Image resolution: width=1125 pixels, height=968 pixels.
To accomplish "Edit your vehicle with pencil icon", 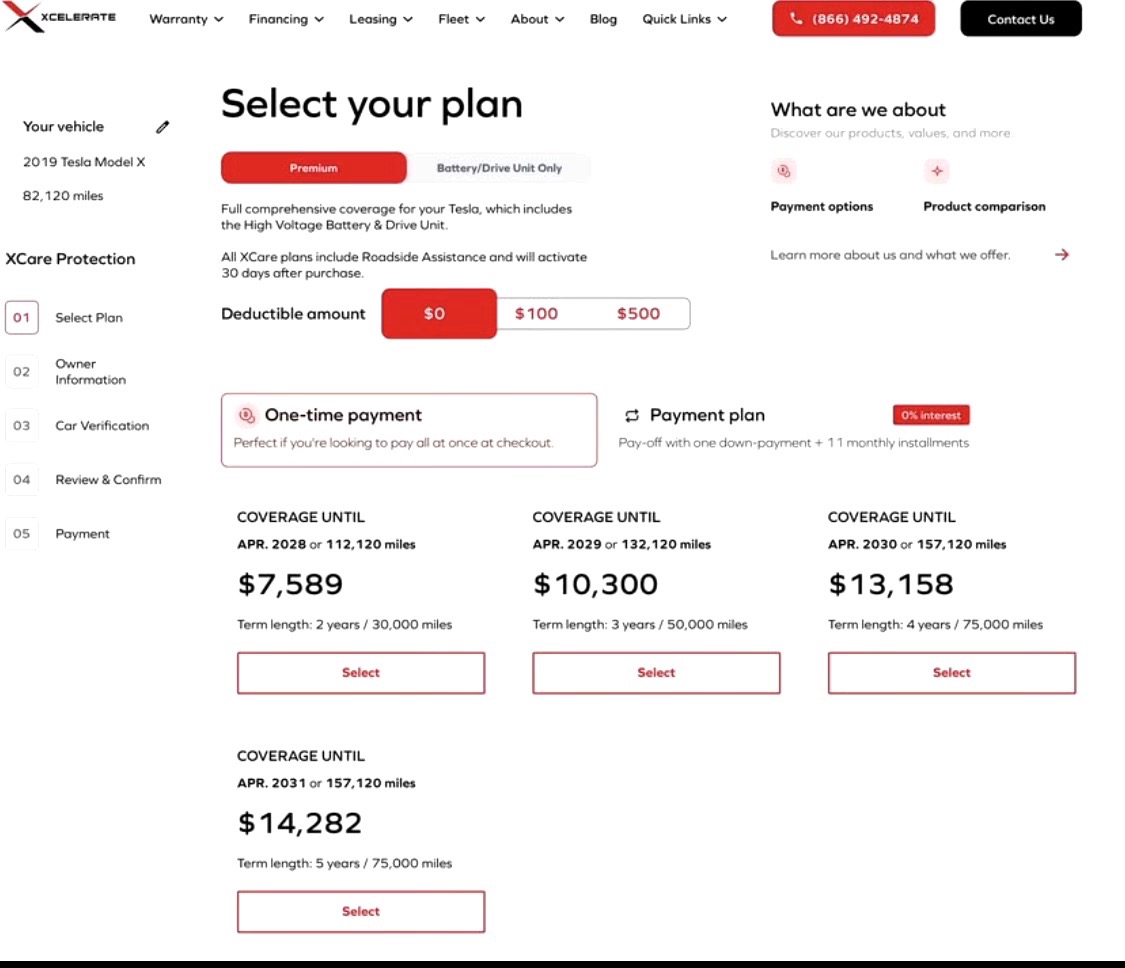I will point(163,127).
